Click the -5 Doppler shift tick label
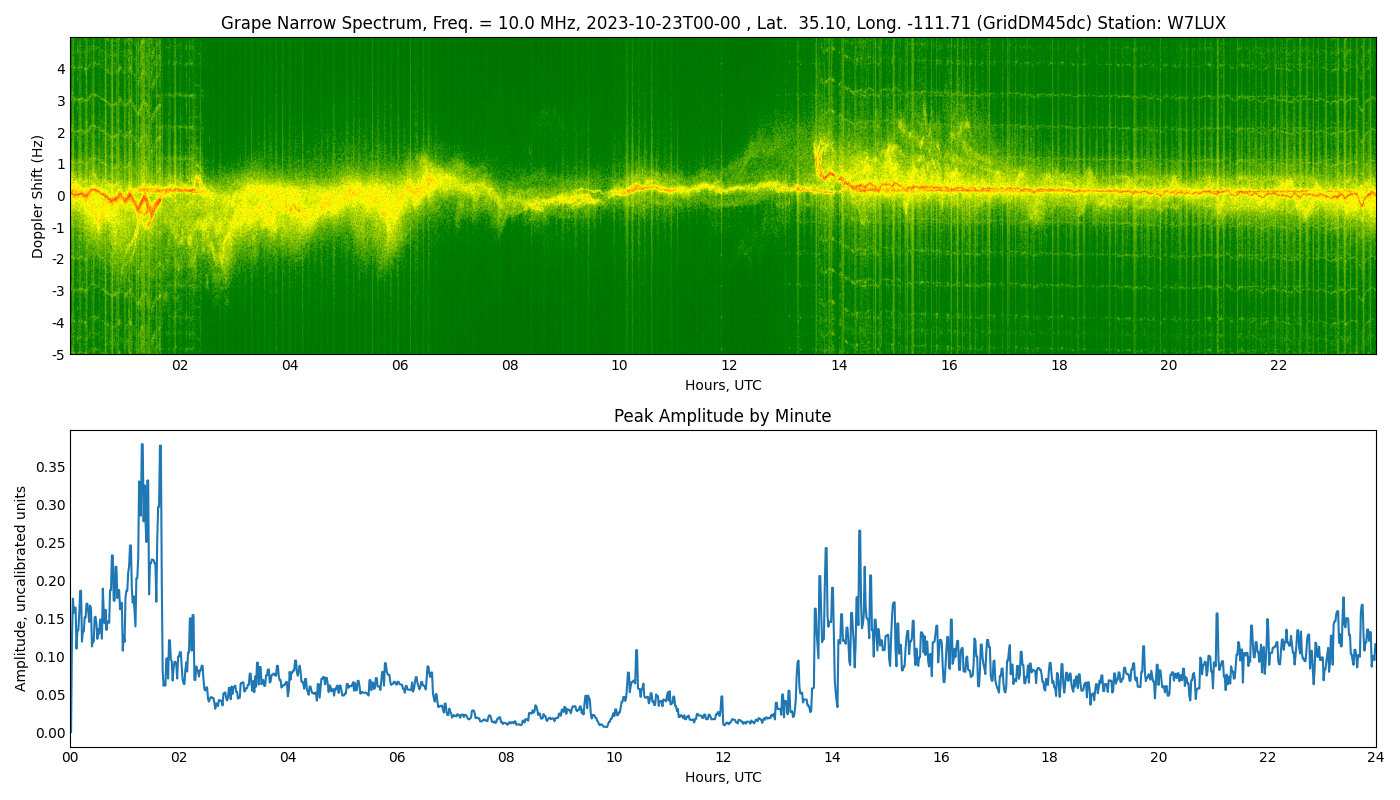The height and width of the screenshot is (800, 1400). [x=59, y=354]
